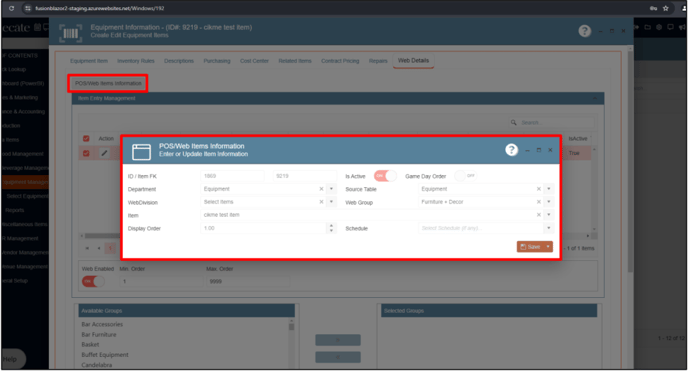Click the Min. Order input field
Screen dimensions: 688x371
tap(161, 281)
